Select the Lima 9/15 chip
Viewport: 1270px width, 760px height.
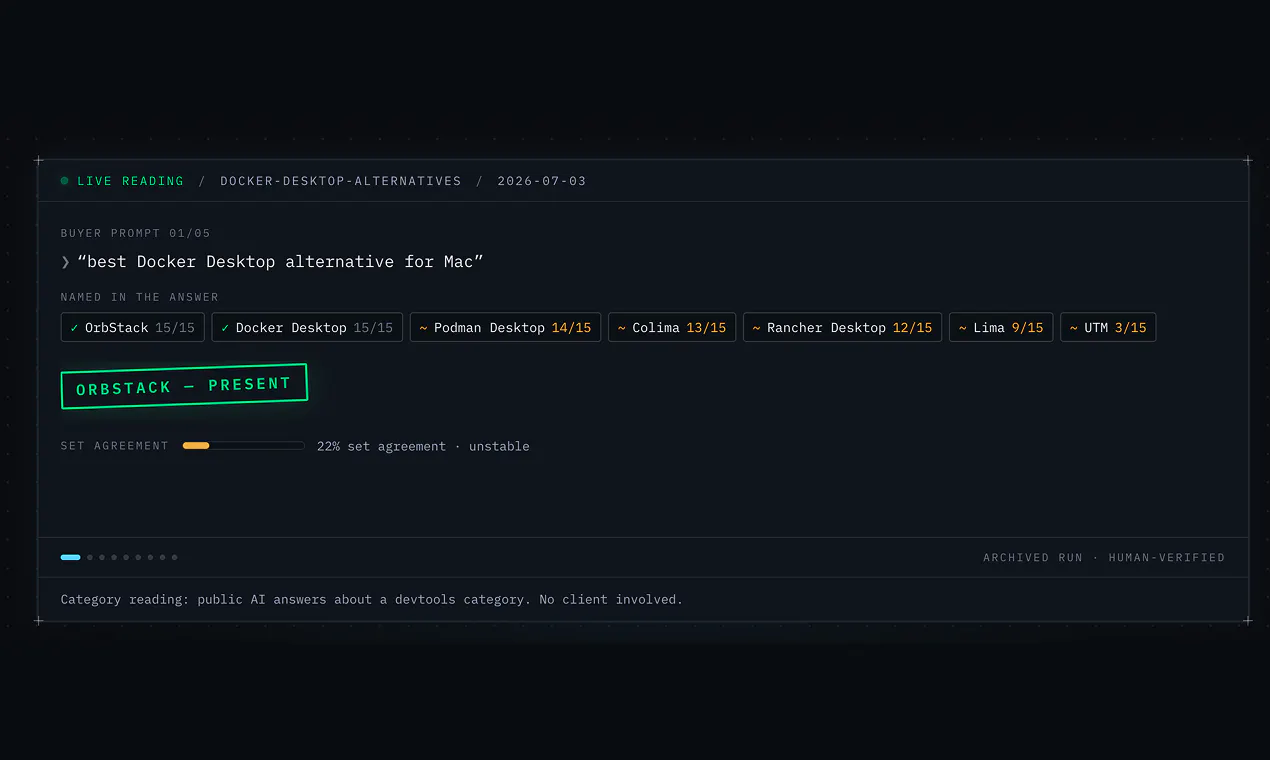[1001, 328]
